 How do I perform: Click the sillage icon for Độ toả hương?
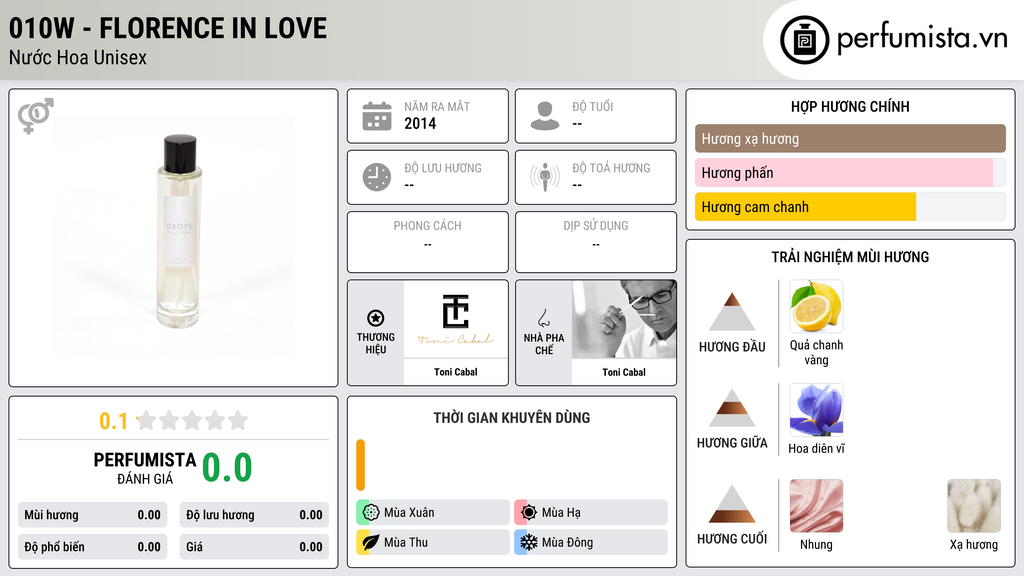point(545,177)
